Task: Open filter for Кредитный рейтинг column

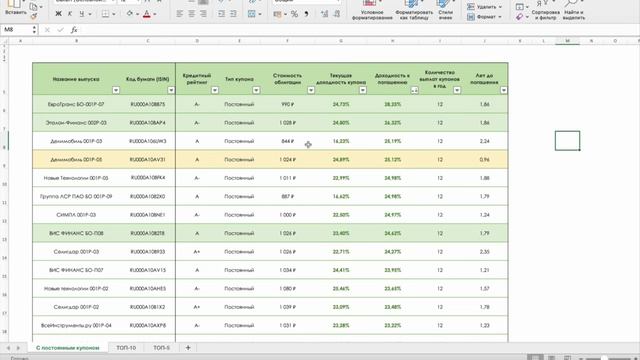Action: (x=215, y=90)
